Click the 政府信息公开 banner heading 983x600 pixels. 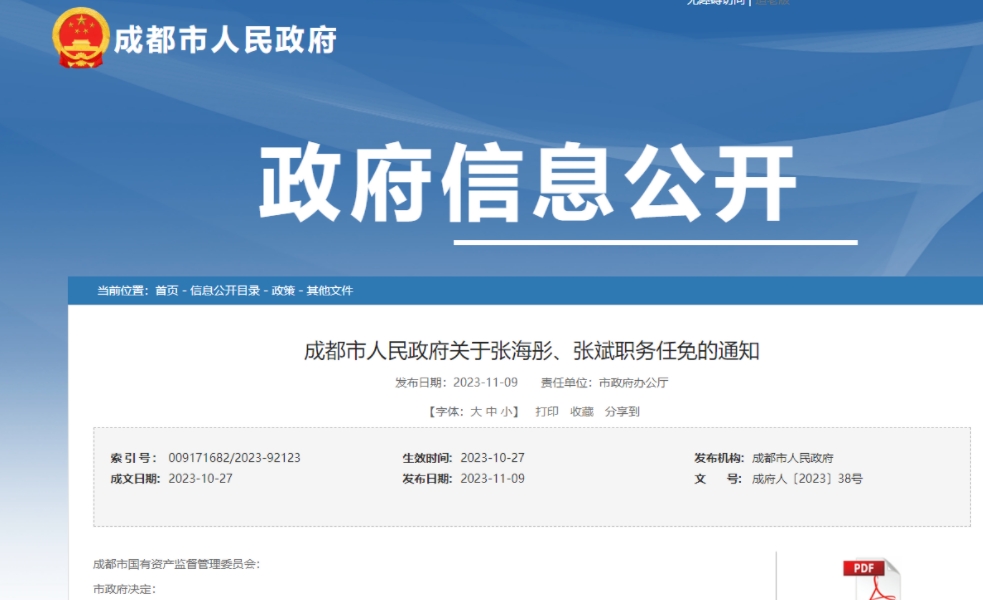tap(530, 180)
